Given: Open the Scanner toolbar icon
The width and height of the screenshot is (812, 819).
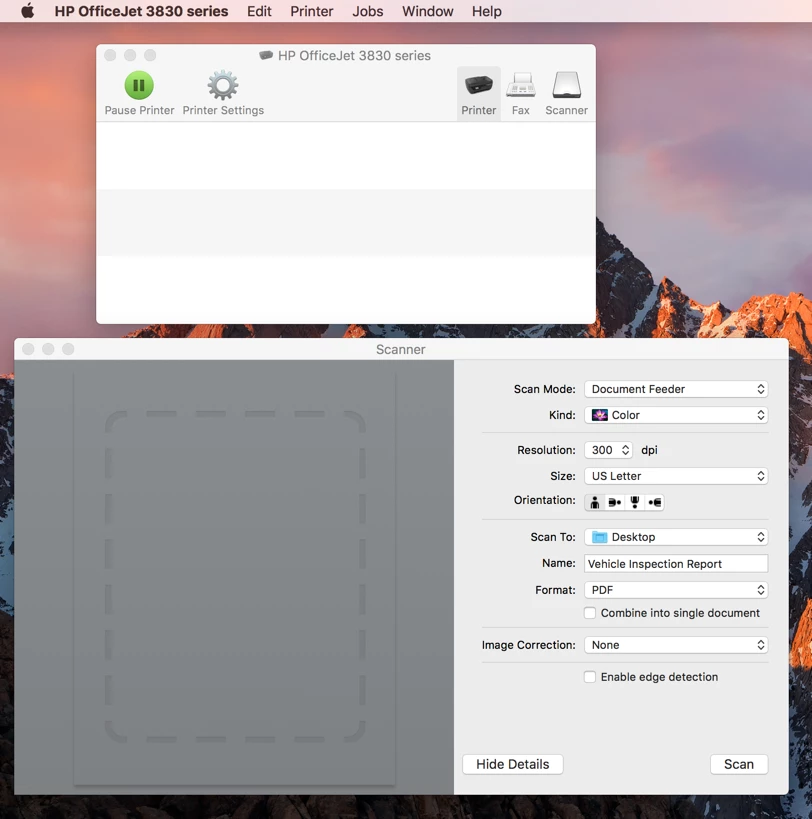Looking at the screenshot, I should (x=567, y=85).
